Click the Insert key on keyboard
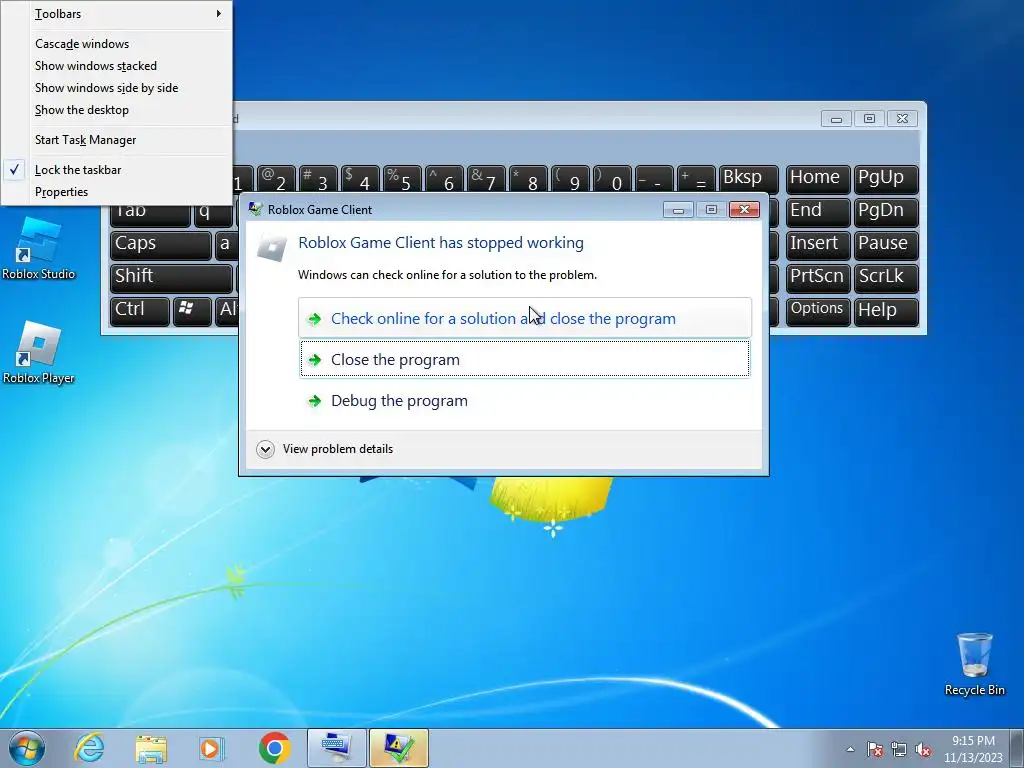Screen dimensions: 1024x768 (818, 244)
